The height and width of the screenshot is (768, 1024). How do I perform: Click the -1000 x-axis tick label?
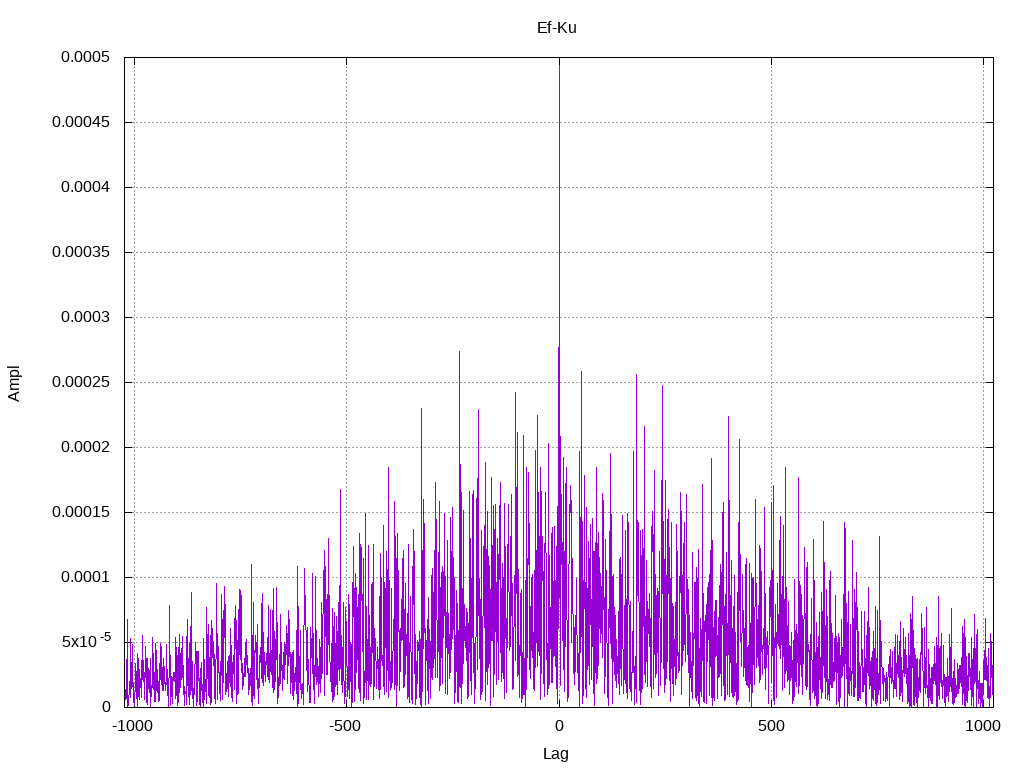click(133, 726)
